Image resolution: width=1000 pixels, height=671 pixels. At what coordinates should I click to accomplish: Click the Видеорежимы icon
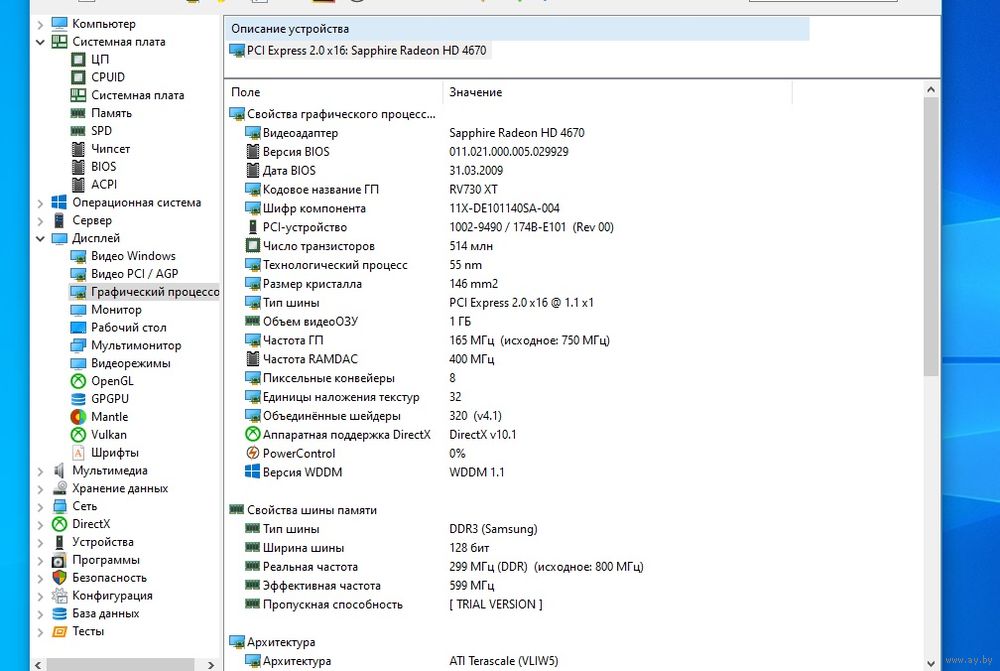(78, 363)
